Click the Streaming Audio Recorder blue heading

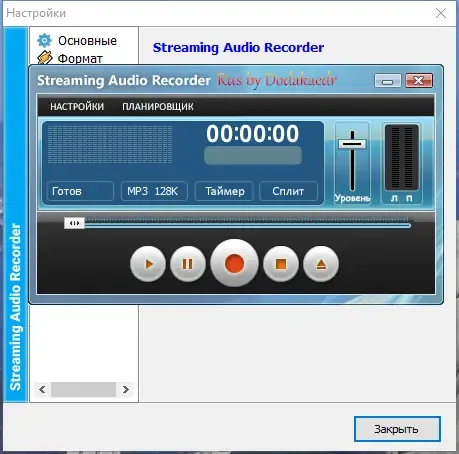[238, 47]
